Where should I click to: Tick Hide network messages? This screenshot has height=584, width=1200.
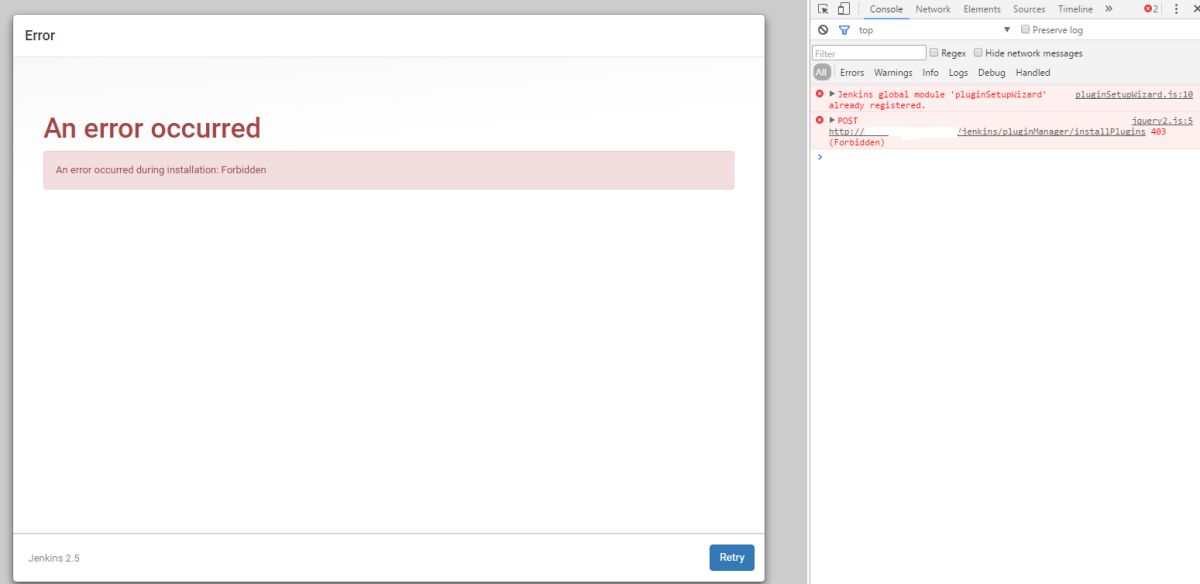(x=978, y=53)
